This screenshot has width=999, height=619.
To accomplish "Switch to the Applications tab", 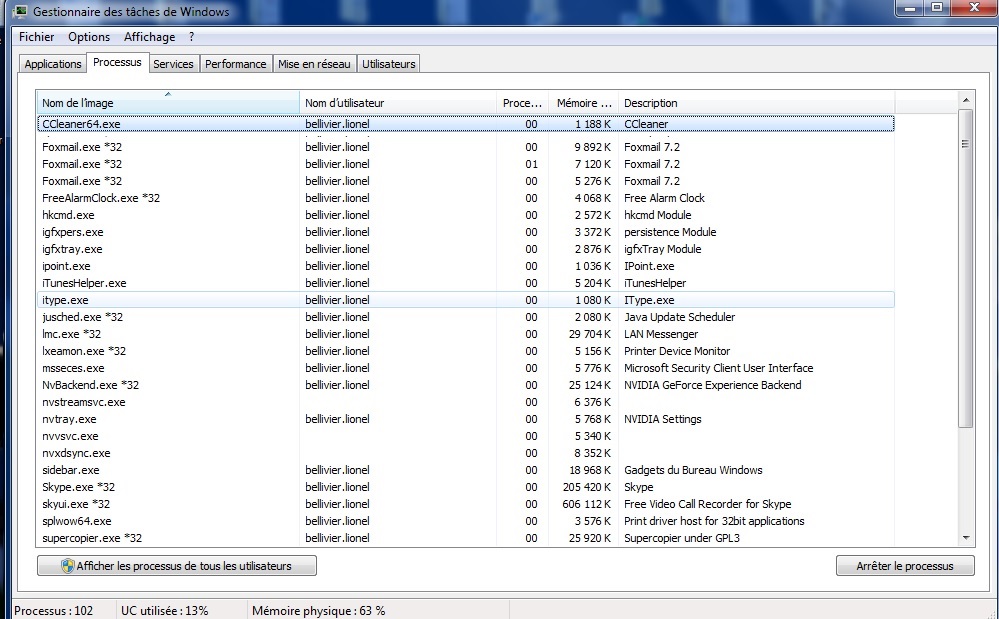I will pos(53,64).
